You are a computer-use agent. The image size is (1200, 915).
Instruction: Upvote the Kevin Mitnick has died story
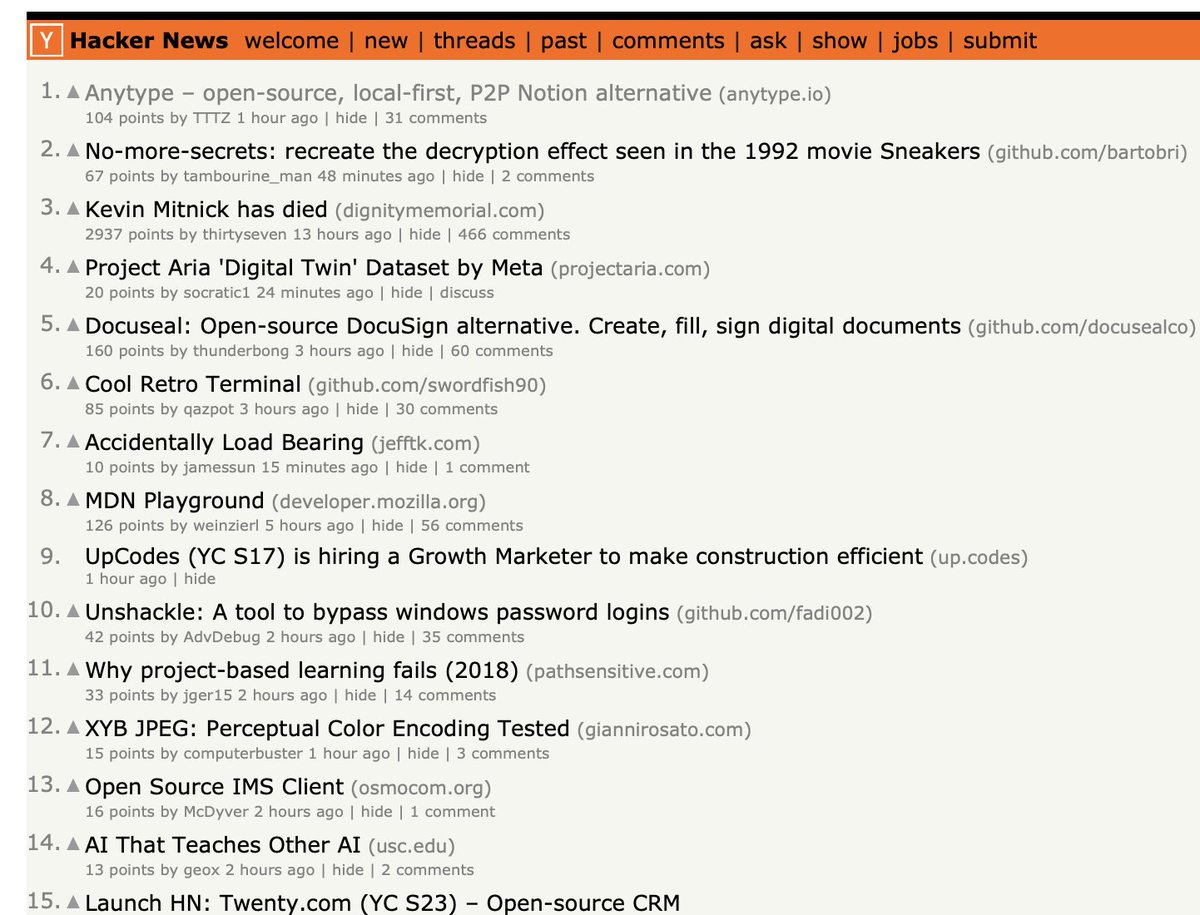(x=73, y=209)
